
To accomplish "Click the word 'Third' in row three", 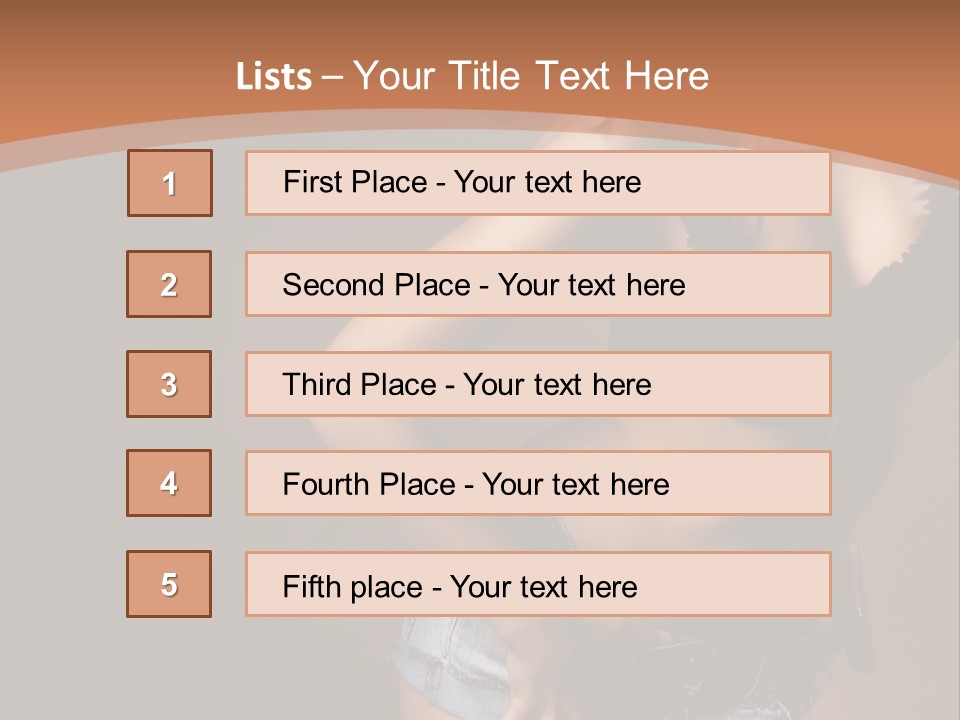I will tap(316, 385).
